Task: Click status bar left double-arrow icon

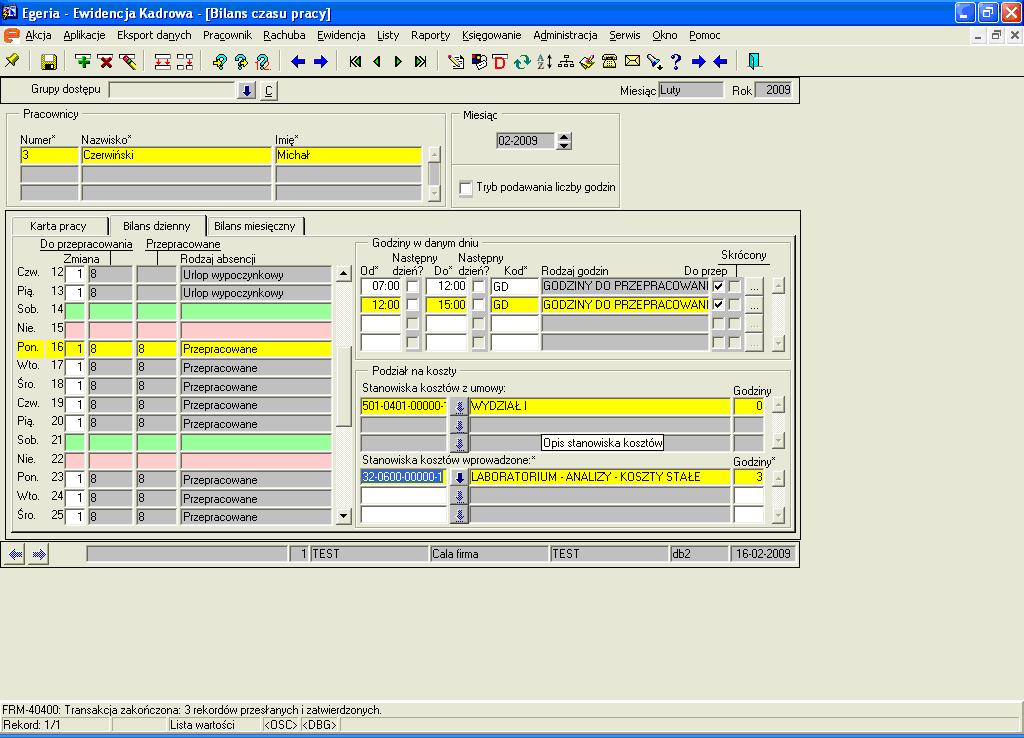Action: coord(16,554)
